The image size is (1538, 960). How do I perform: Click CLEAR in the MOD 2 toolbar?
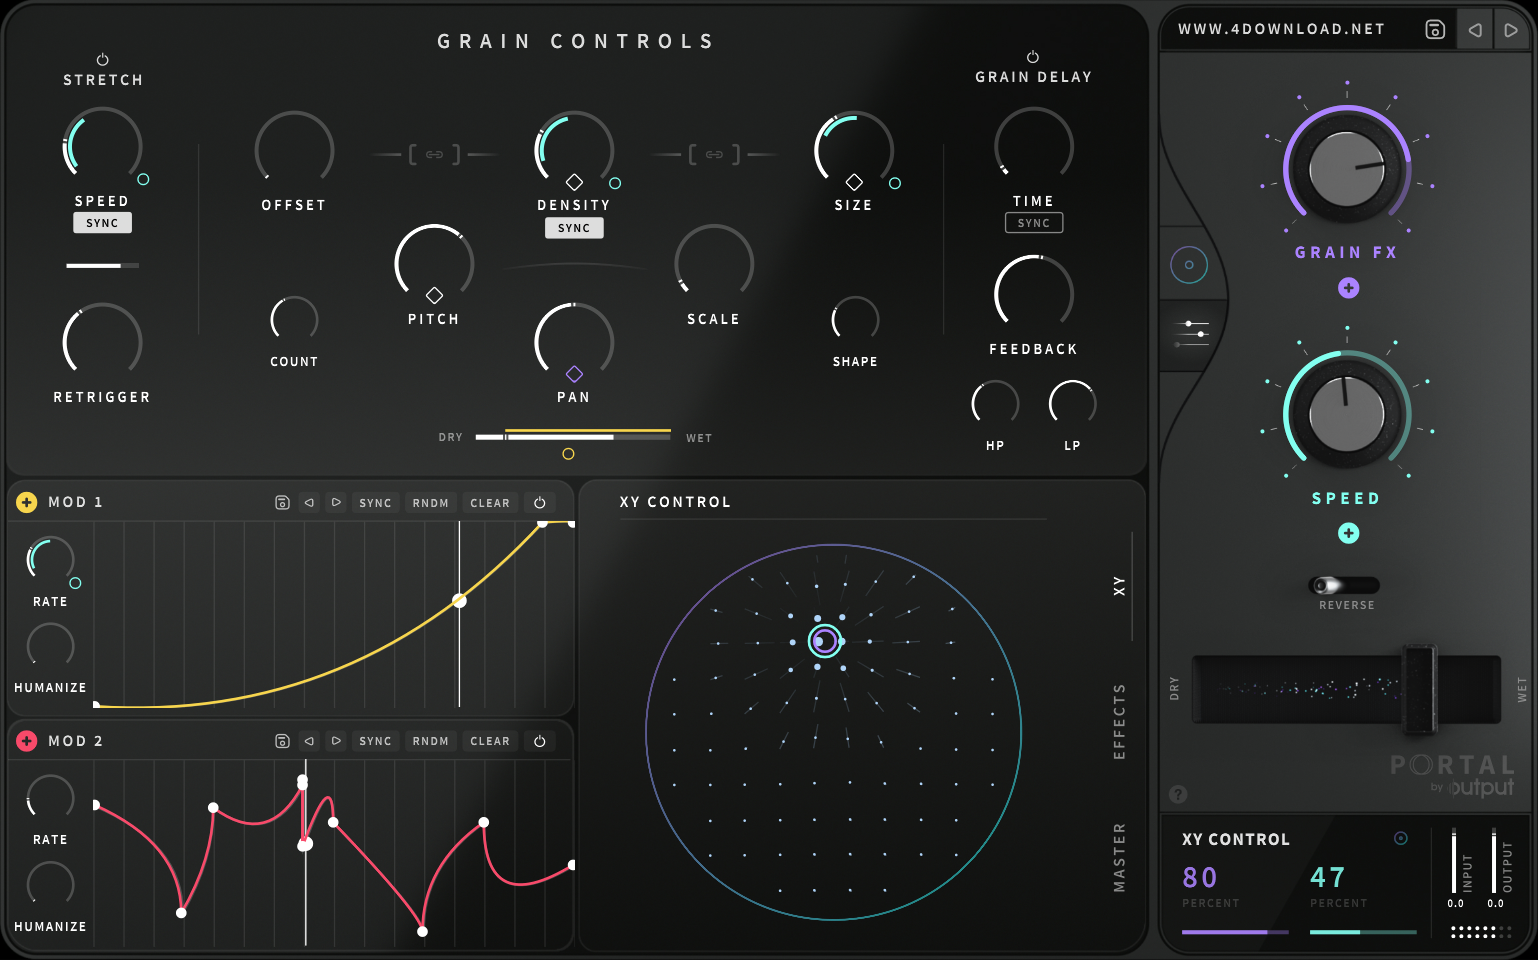click(489, 741)
